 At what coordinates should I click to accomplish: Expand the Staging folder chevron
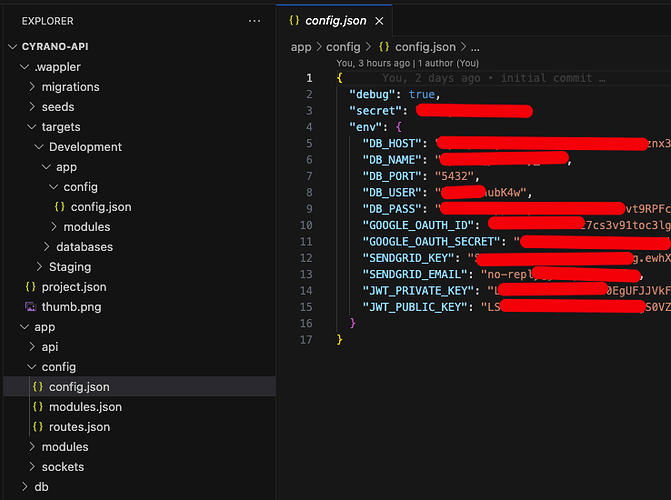click(39, 267)
